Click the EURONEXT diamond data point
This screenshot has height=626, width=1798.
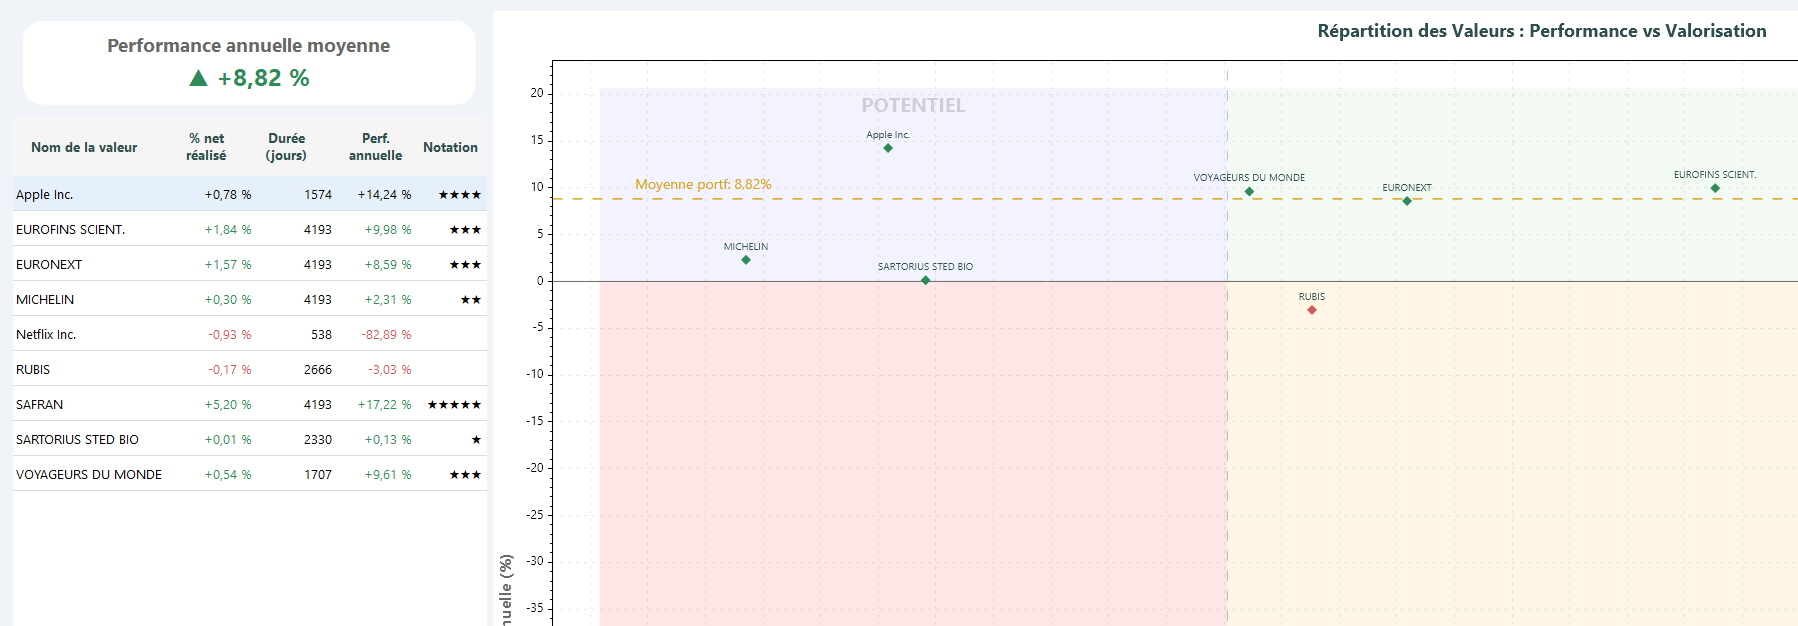click(x=1407, y=201)
